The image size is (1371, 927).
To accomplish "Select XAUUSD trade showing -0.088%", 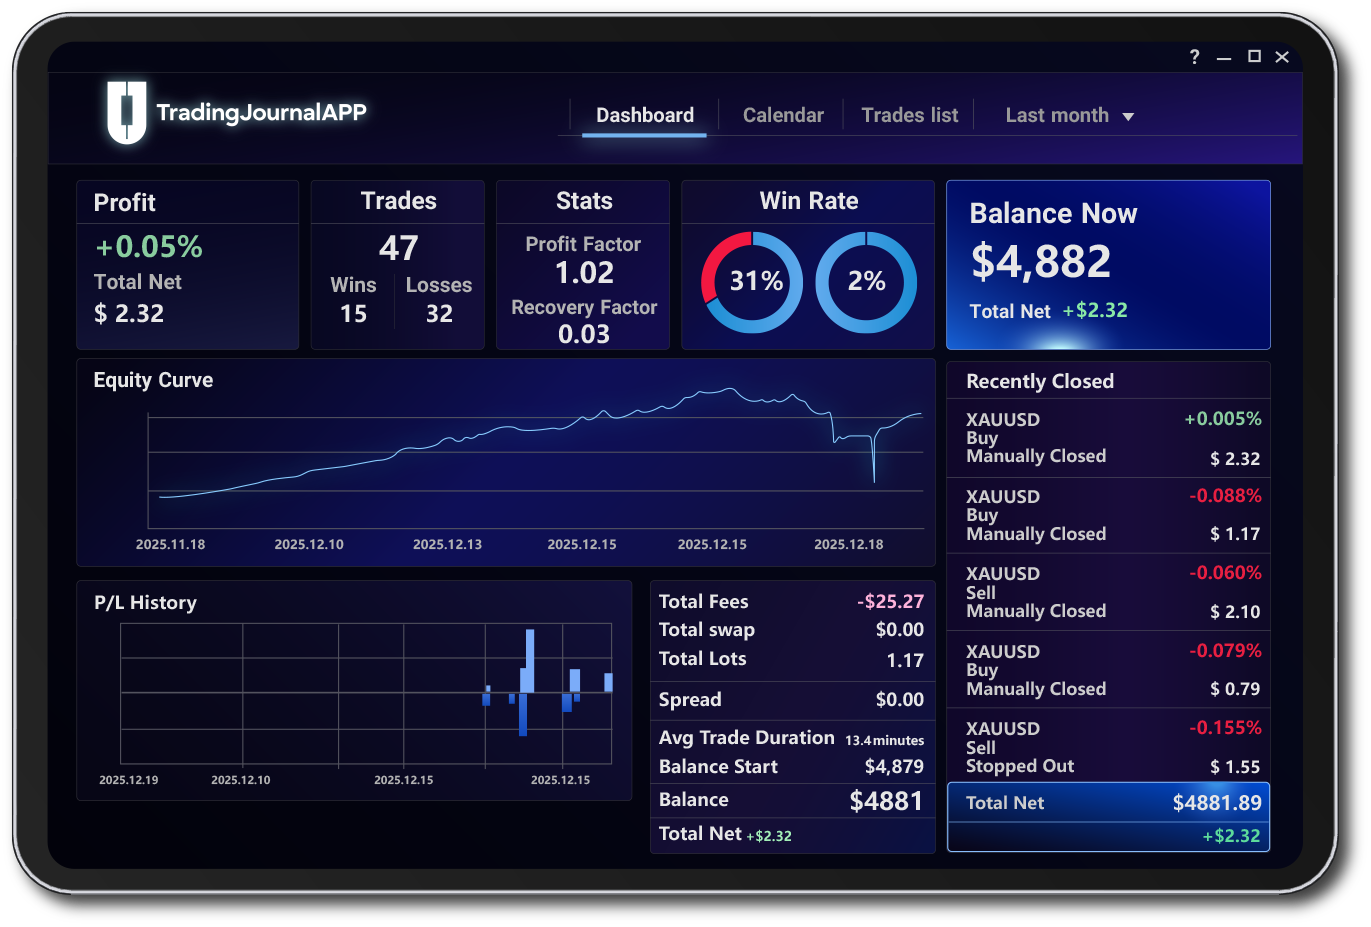I will [1108, 515].
